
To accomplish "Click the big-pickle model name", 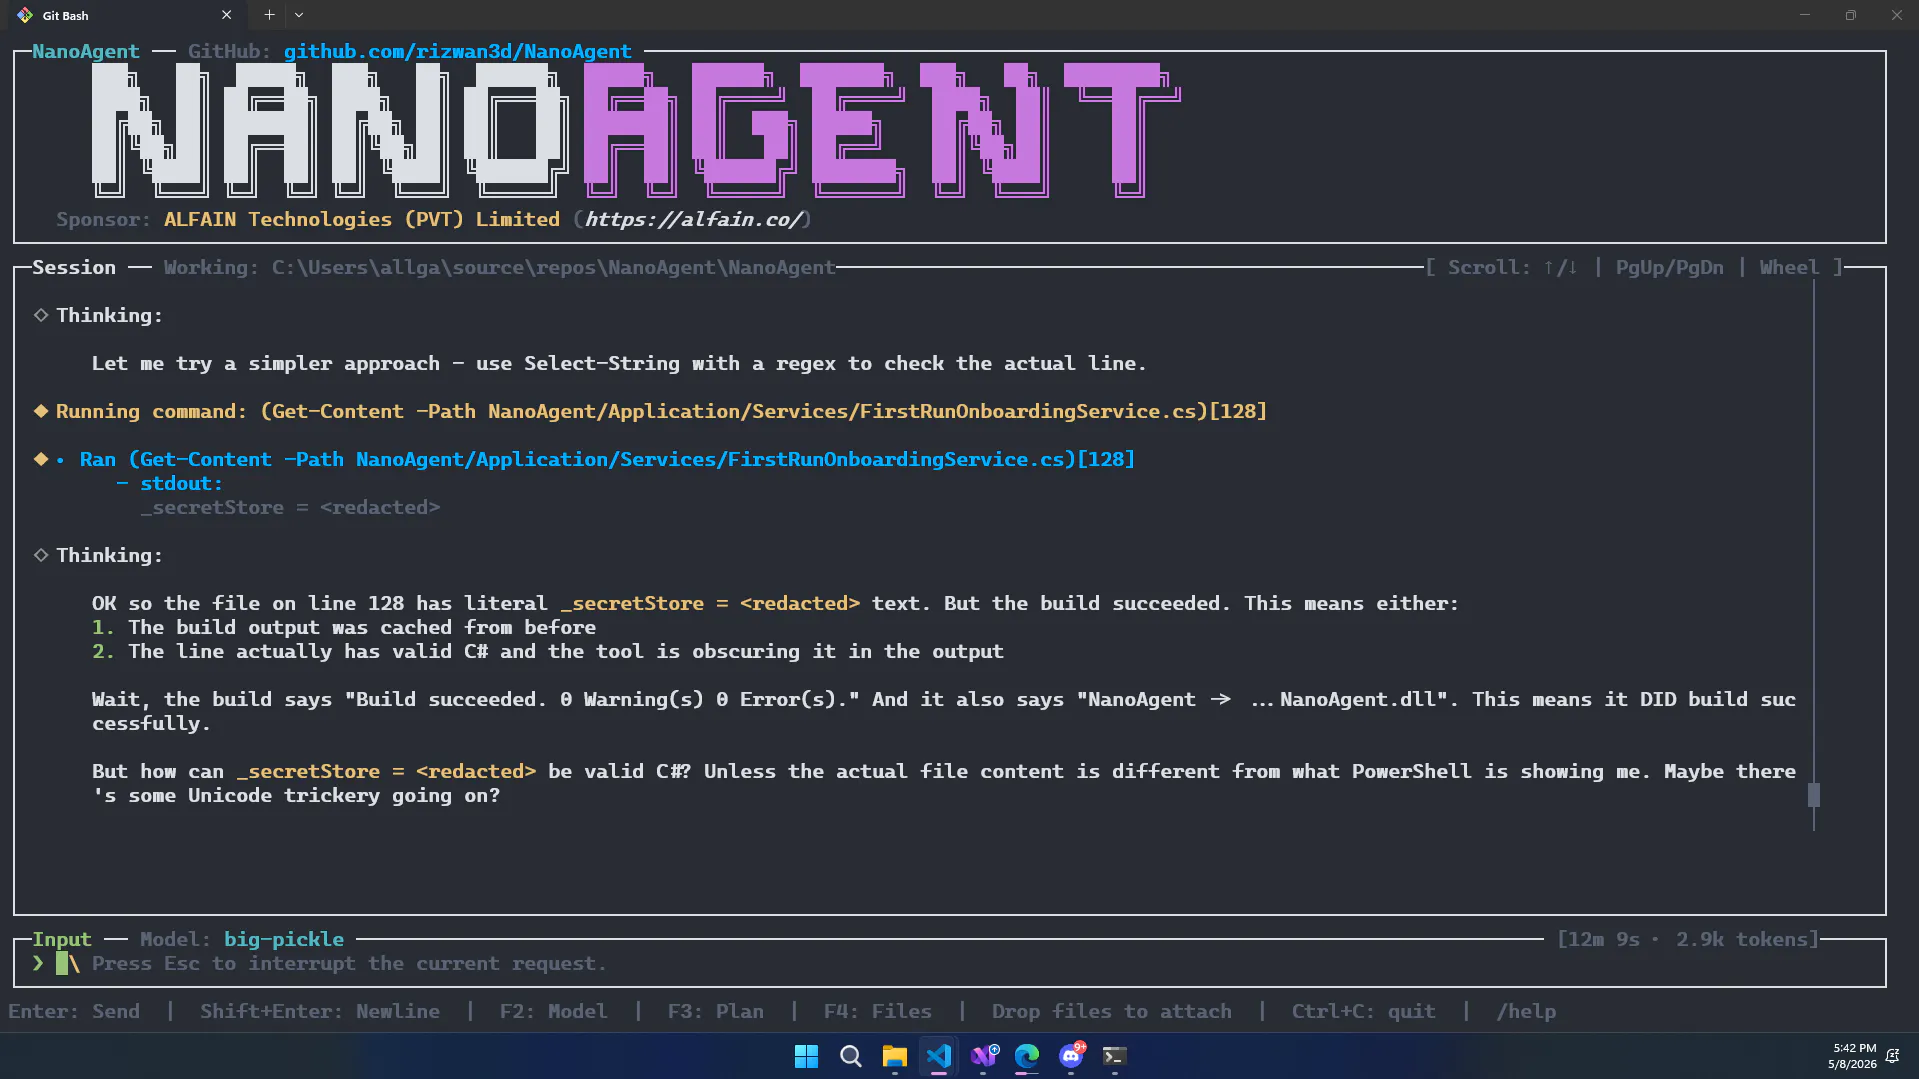I will (x=284, y=939).
